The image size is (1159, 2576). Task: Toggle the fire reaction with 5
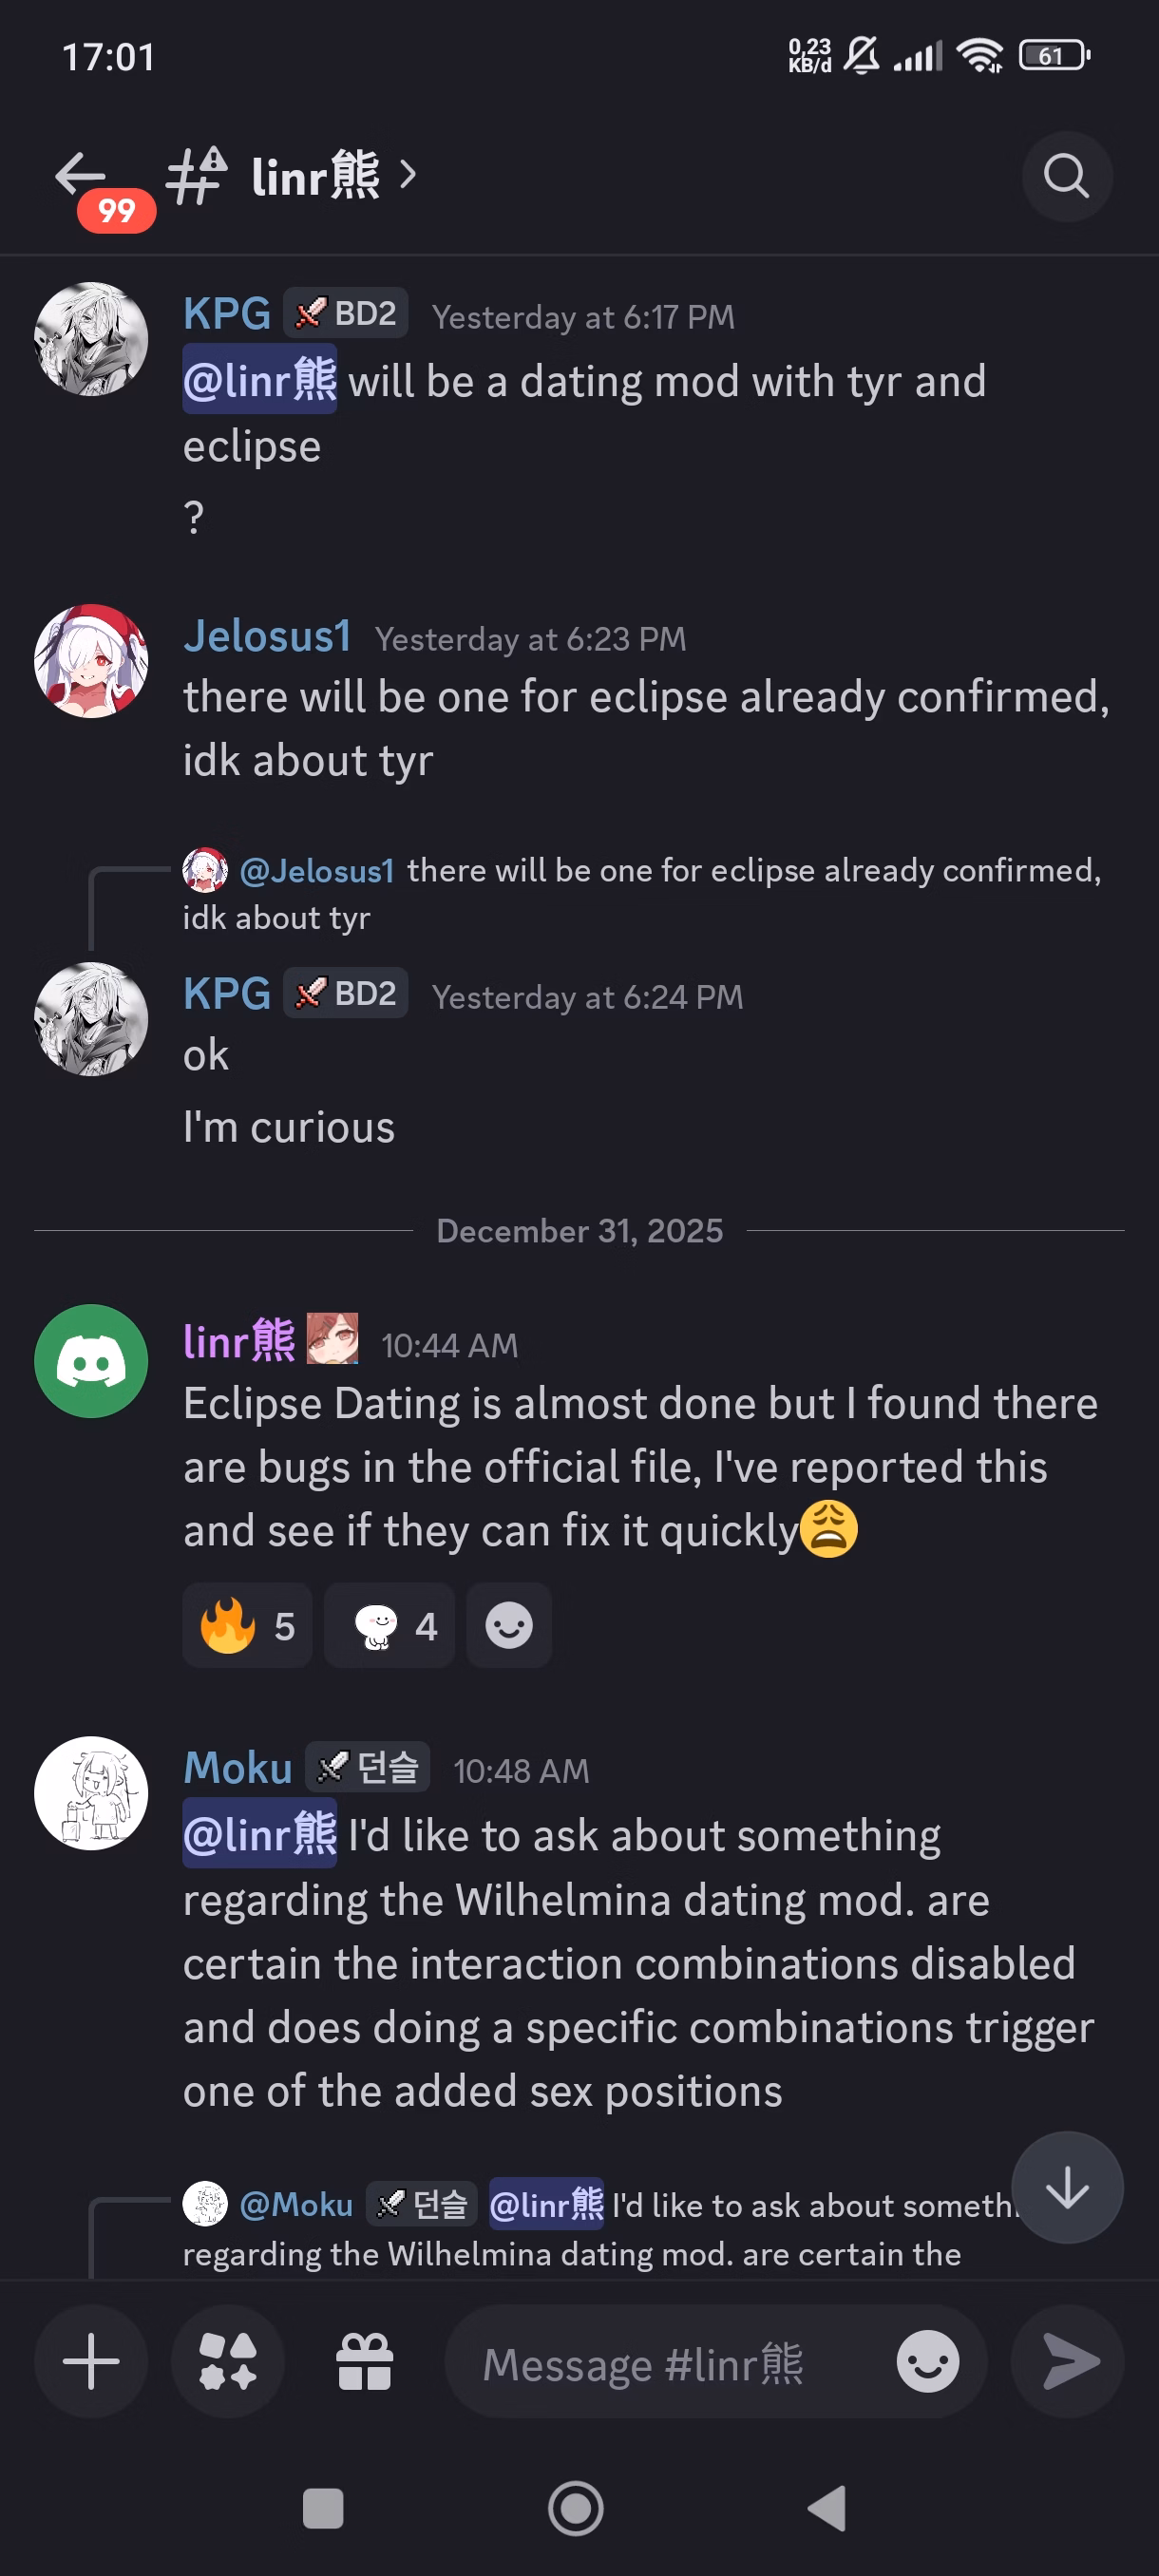pos(247,1625)
